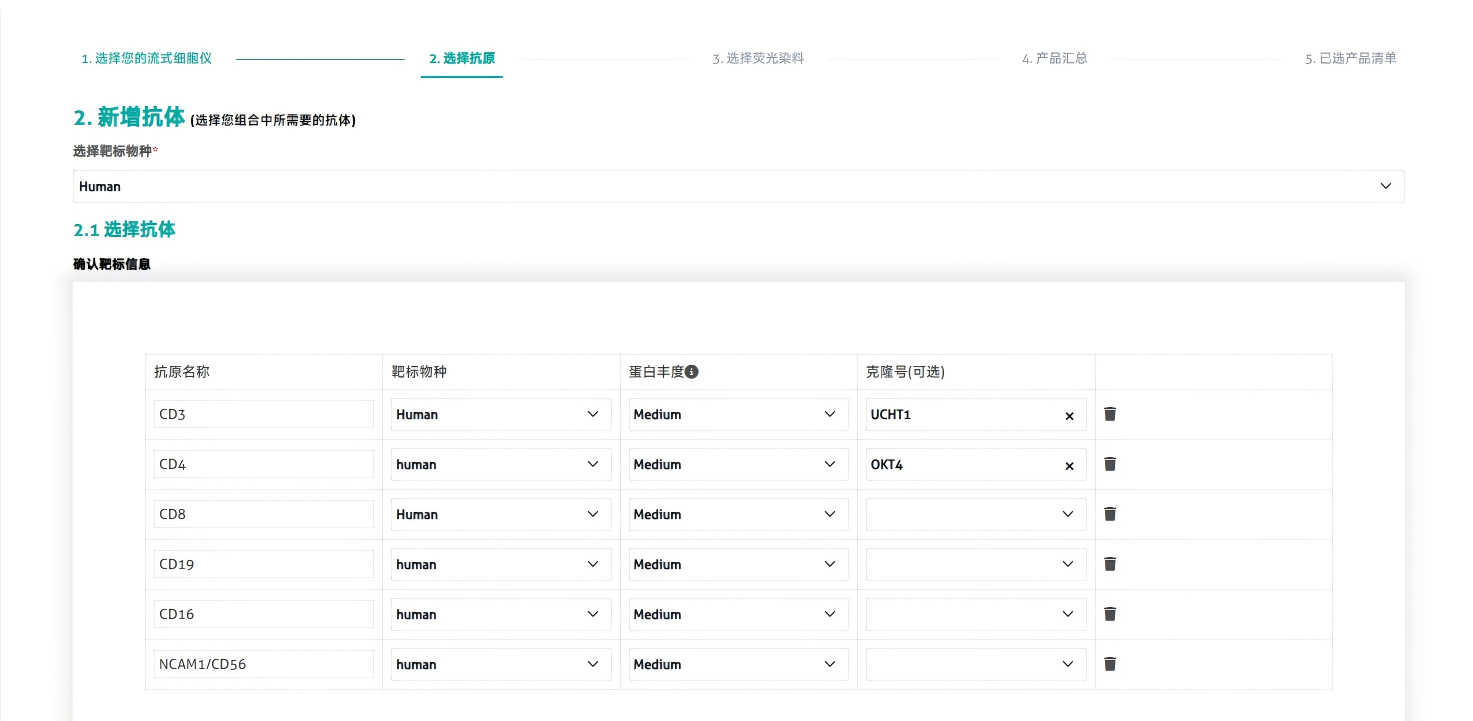Viewport: 1473px width, 721px height.
Task: Switch to step 3 选择荧光染料
Action: click(758, 59)
